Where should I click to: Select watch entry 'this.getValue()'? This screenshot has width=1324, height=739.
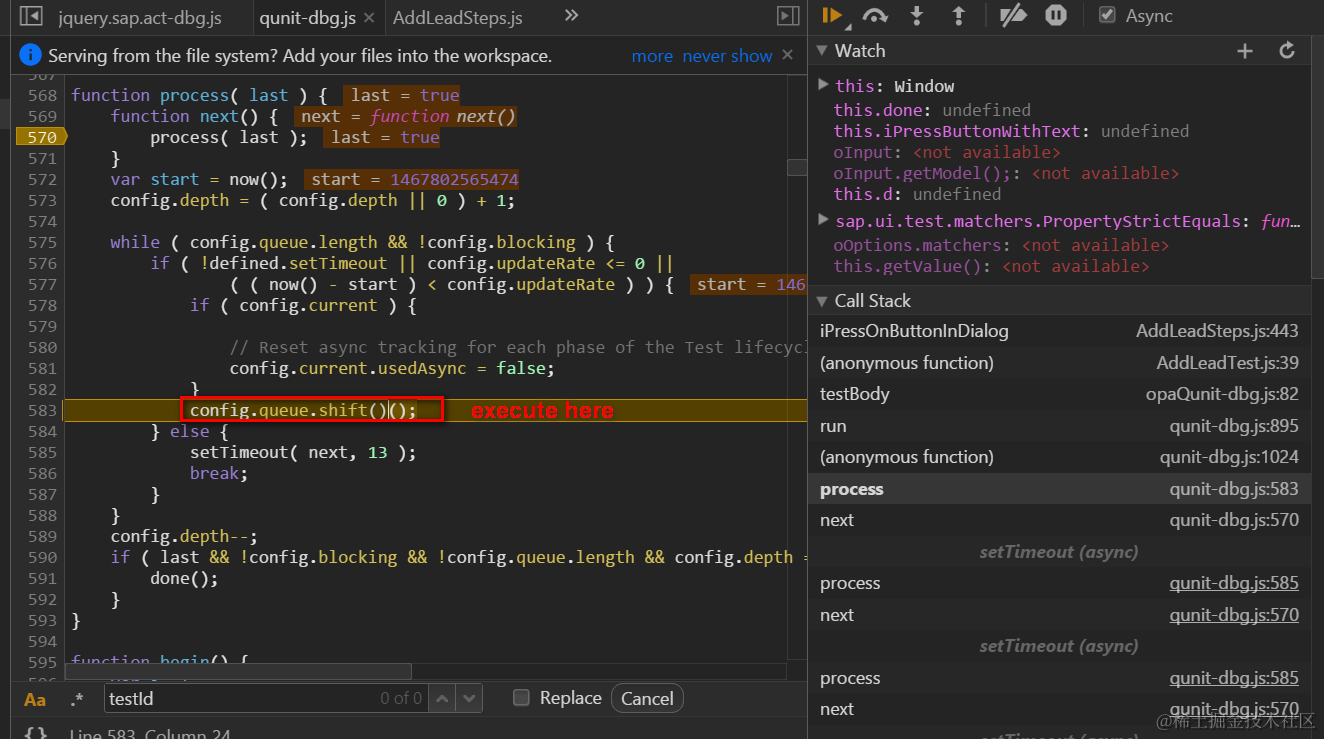991,266
